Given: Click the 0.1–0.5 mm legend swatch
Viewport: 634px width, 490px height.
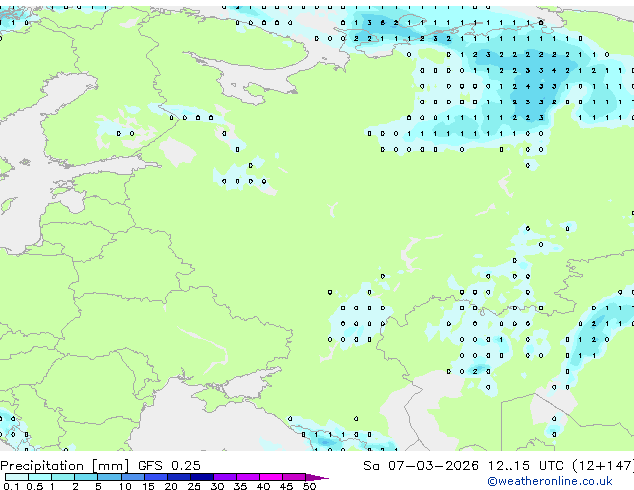Looking at the screenshot, I should pos(17,477).
